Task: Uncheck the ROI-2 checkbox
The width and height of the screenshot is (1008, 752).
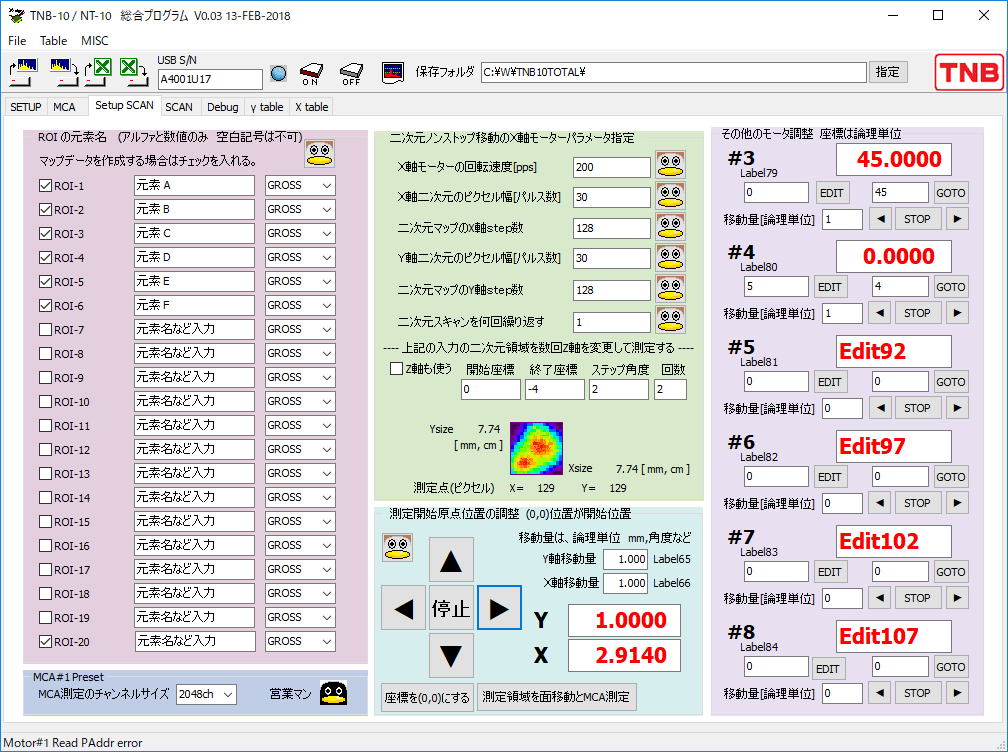Action: click(x=45, y=210)
